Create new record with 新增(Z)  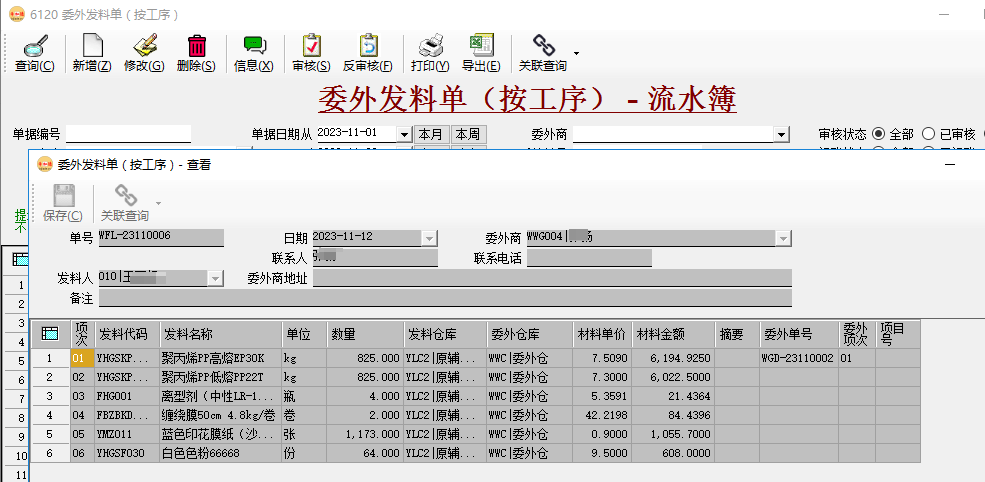(92, 53)
